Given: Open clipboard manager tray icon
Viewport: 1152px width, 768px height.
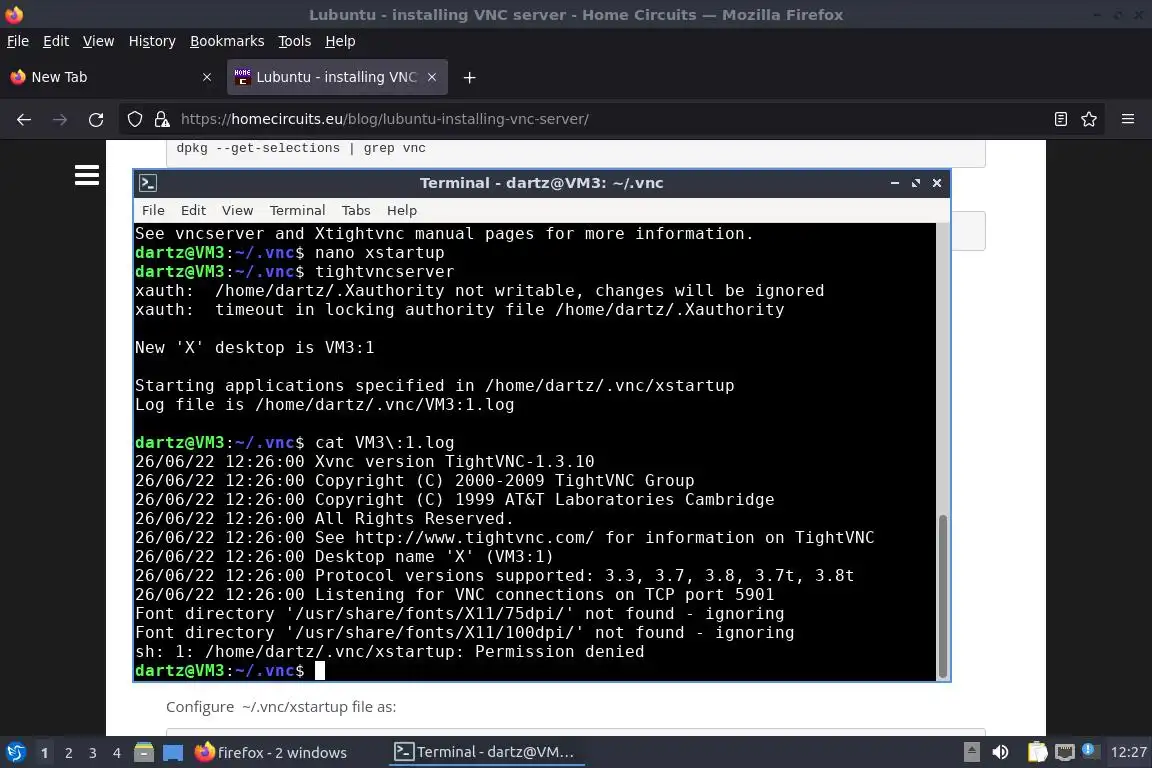Looking at the screenshot, I should tap(1037, 752).
